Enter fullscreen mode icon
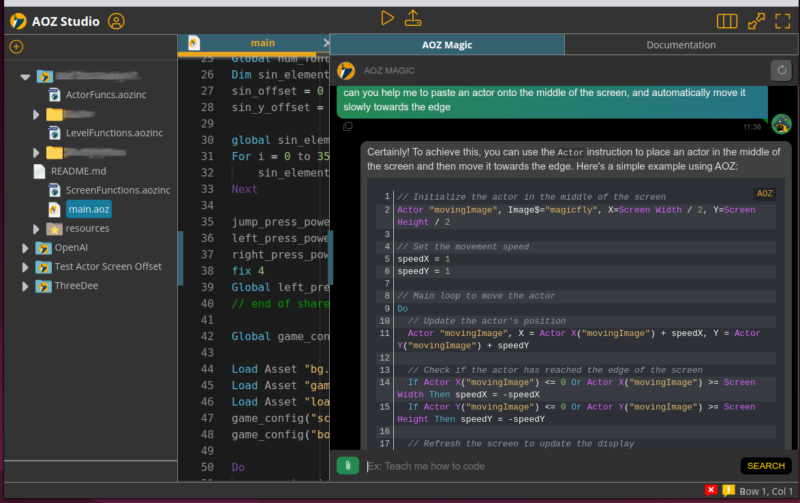 click(783, 21)
